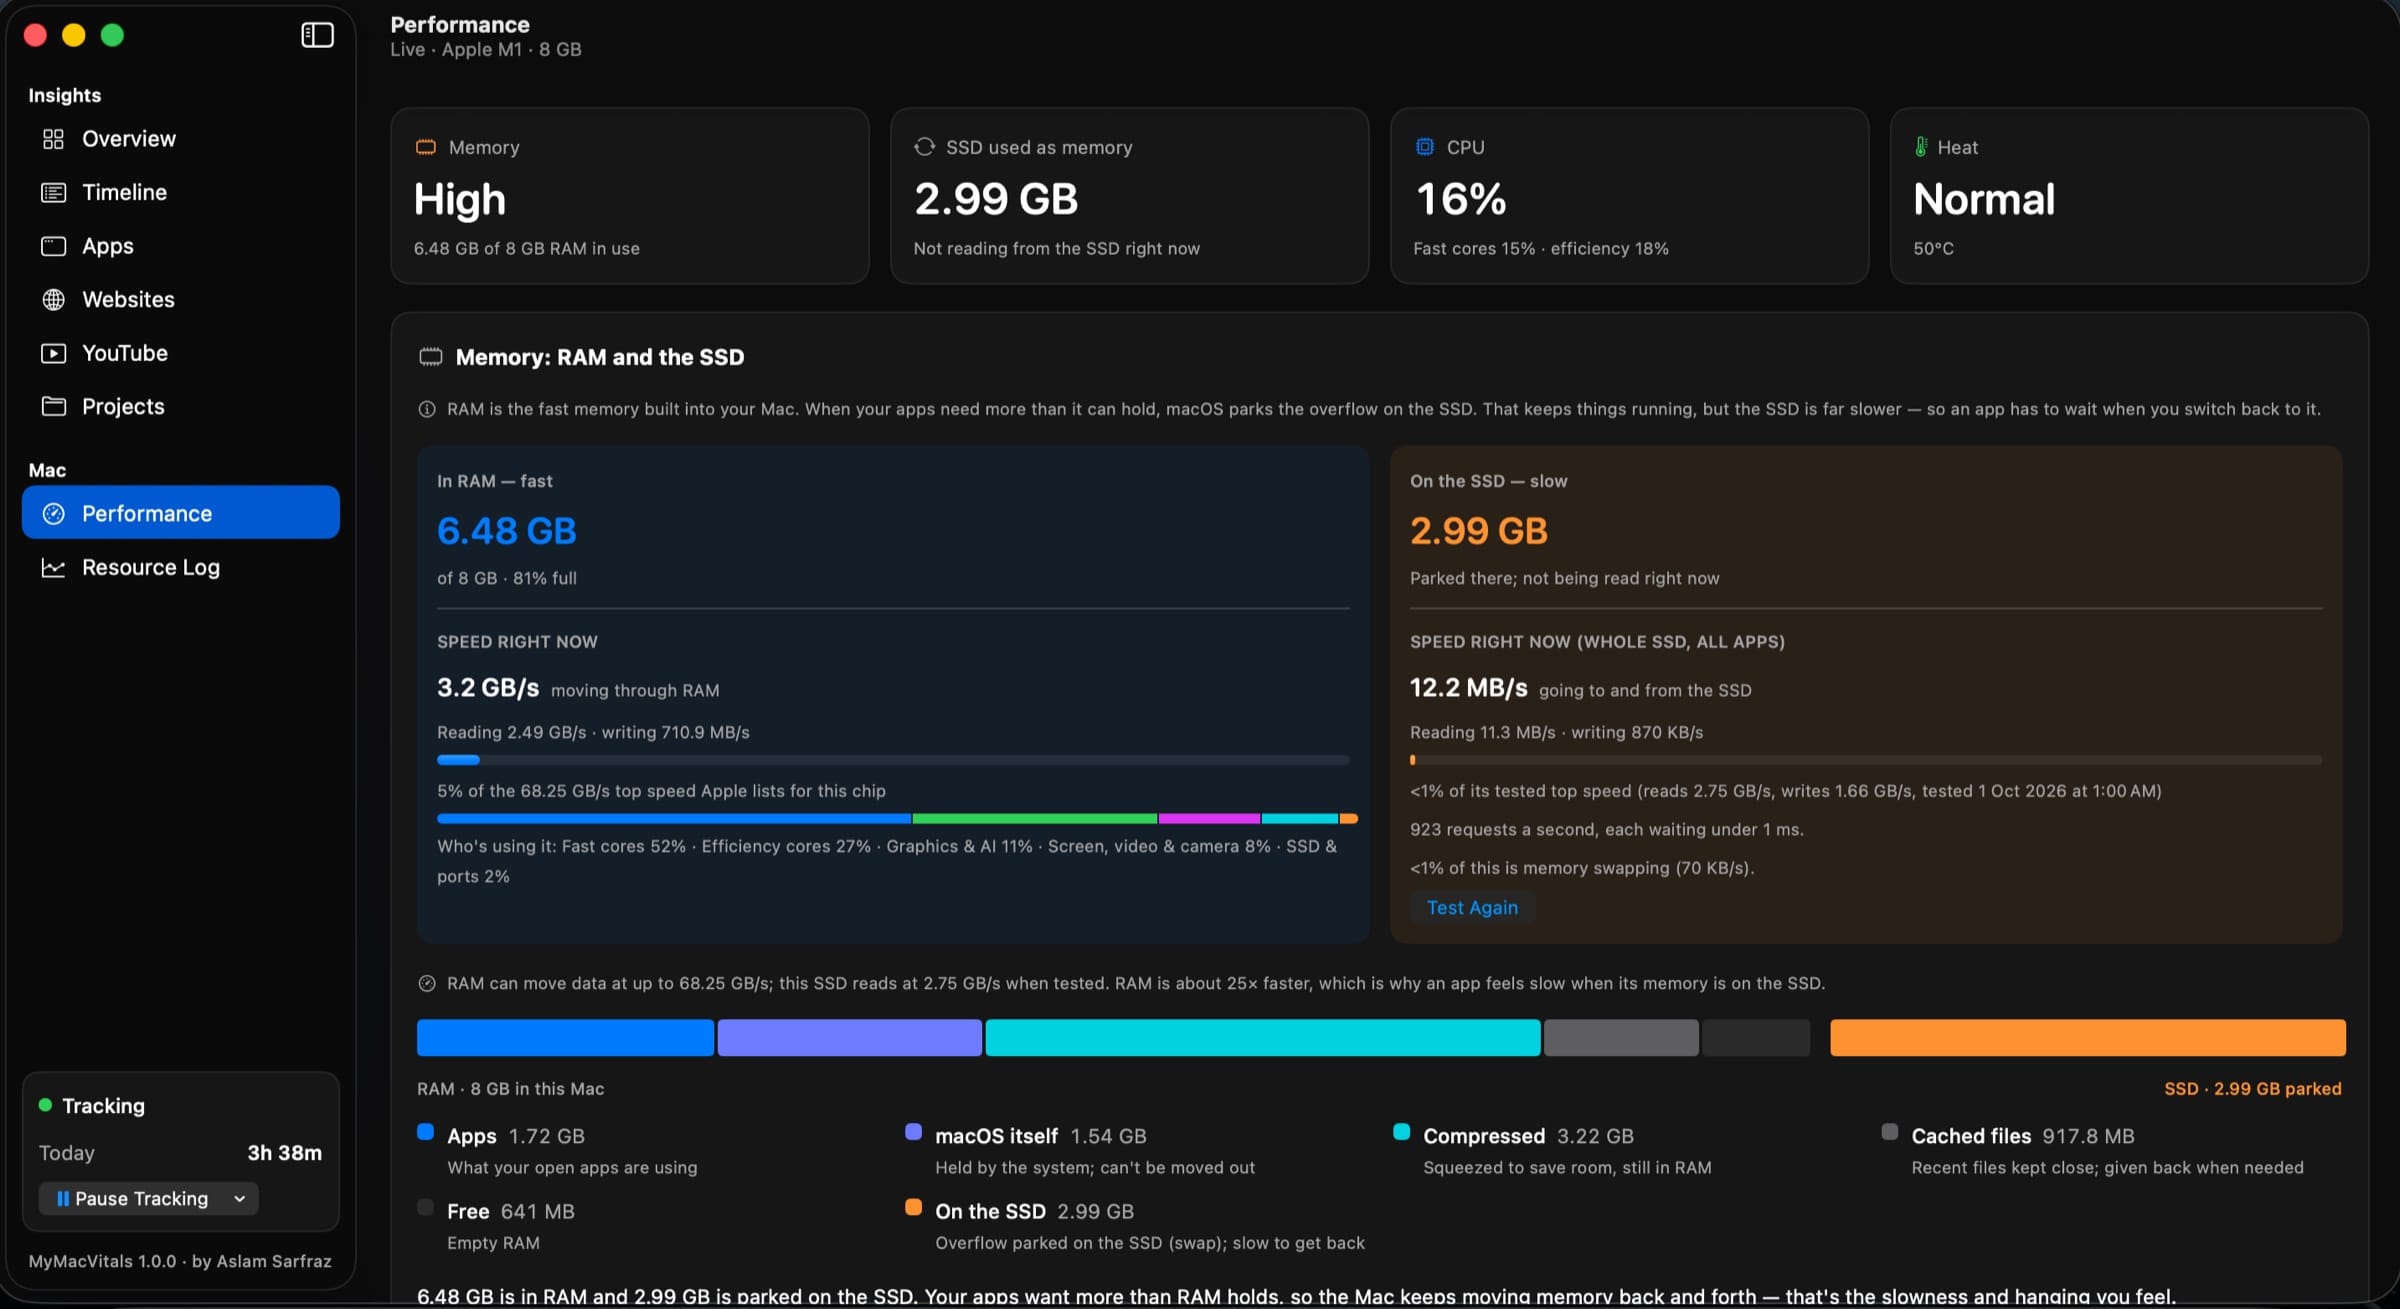Screen dimensions: 2400x1309
Task: Click the green Heat thermometer icon
Action: (x=1921, y=147)
